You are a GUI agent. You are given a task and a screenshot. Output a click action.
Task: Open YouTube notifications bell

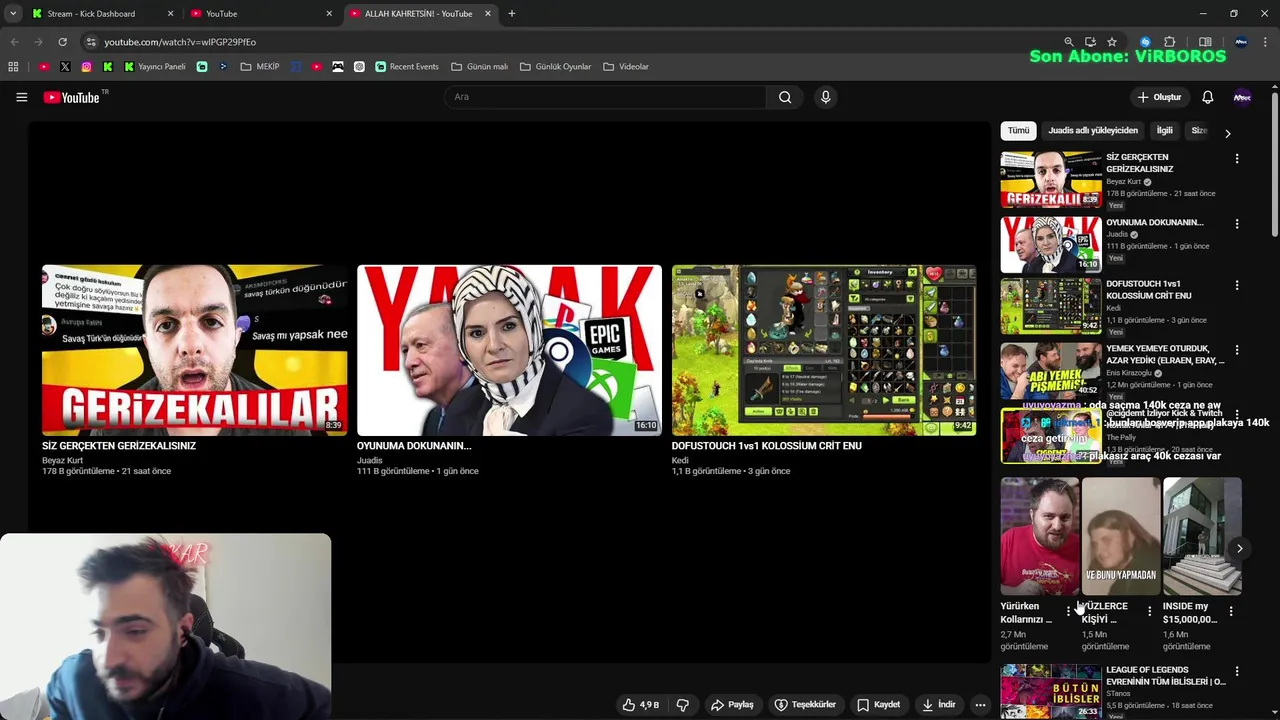(1207, 97)
